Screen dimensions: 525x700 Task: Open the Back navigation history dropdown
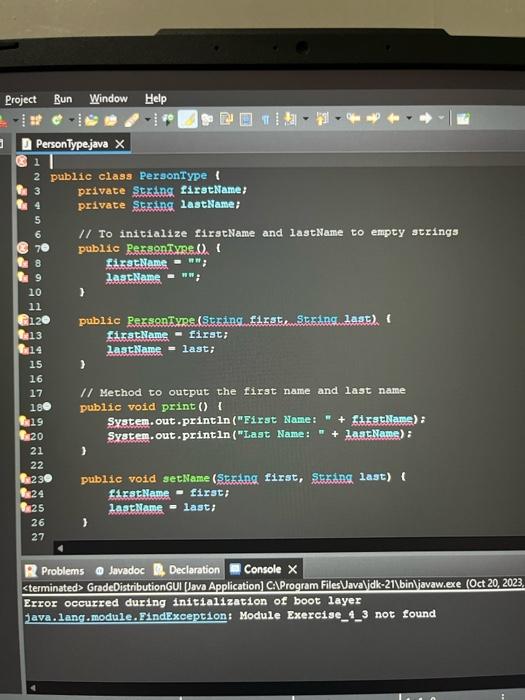pos(408,118)
